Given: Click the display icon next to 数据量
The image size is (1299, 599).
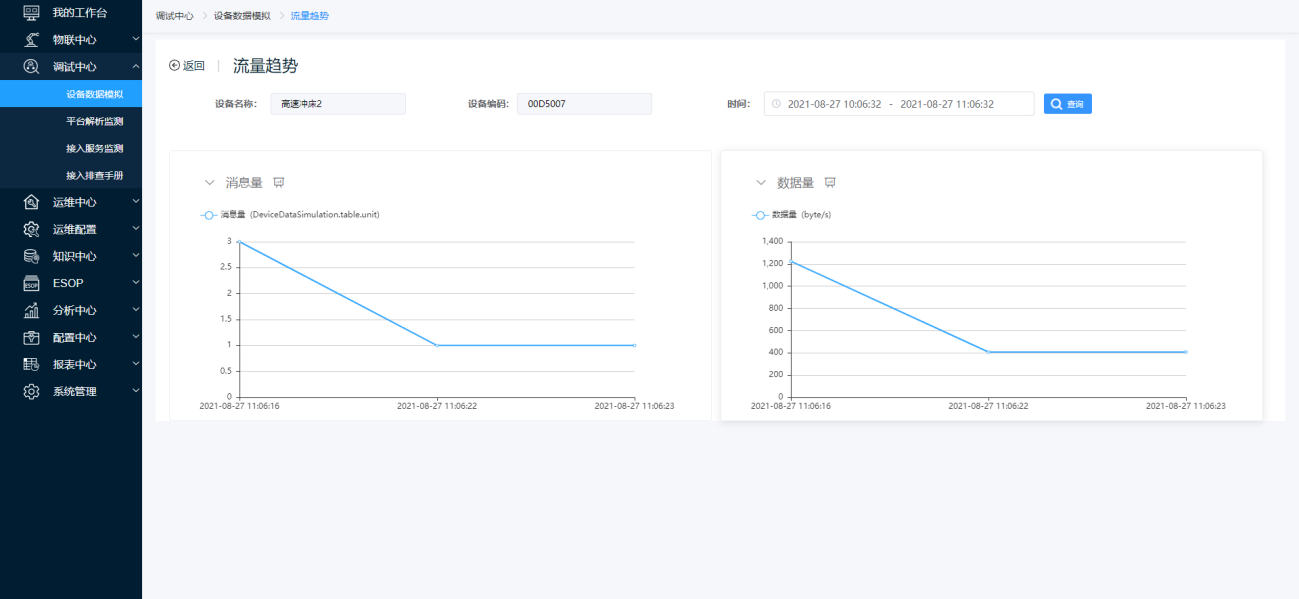Looking at the screenshot, I should coord(830,183).
